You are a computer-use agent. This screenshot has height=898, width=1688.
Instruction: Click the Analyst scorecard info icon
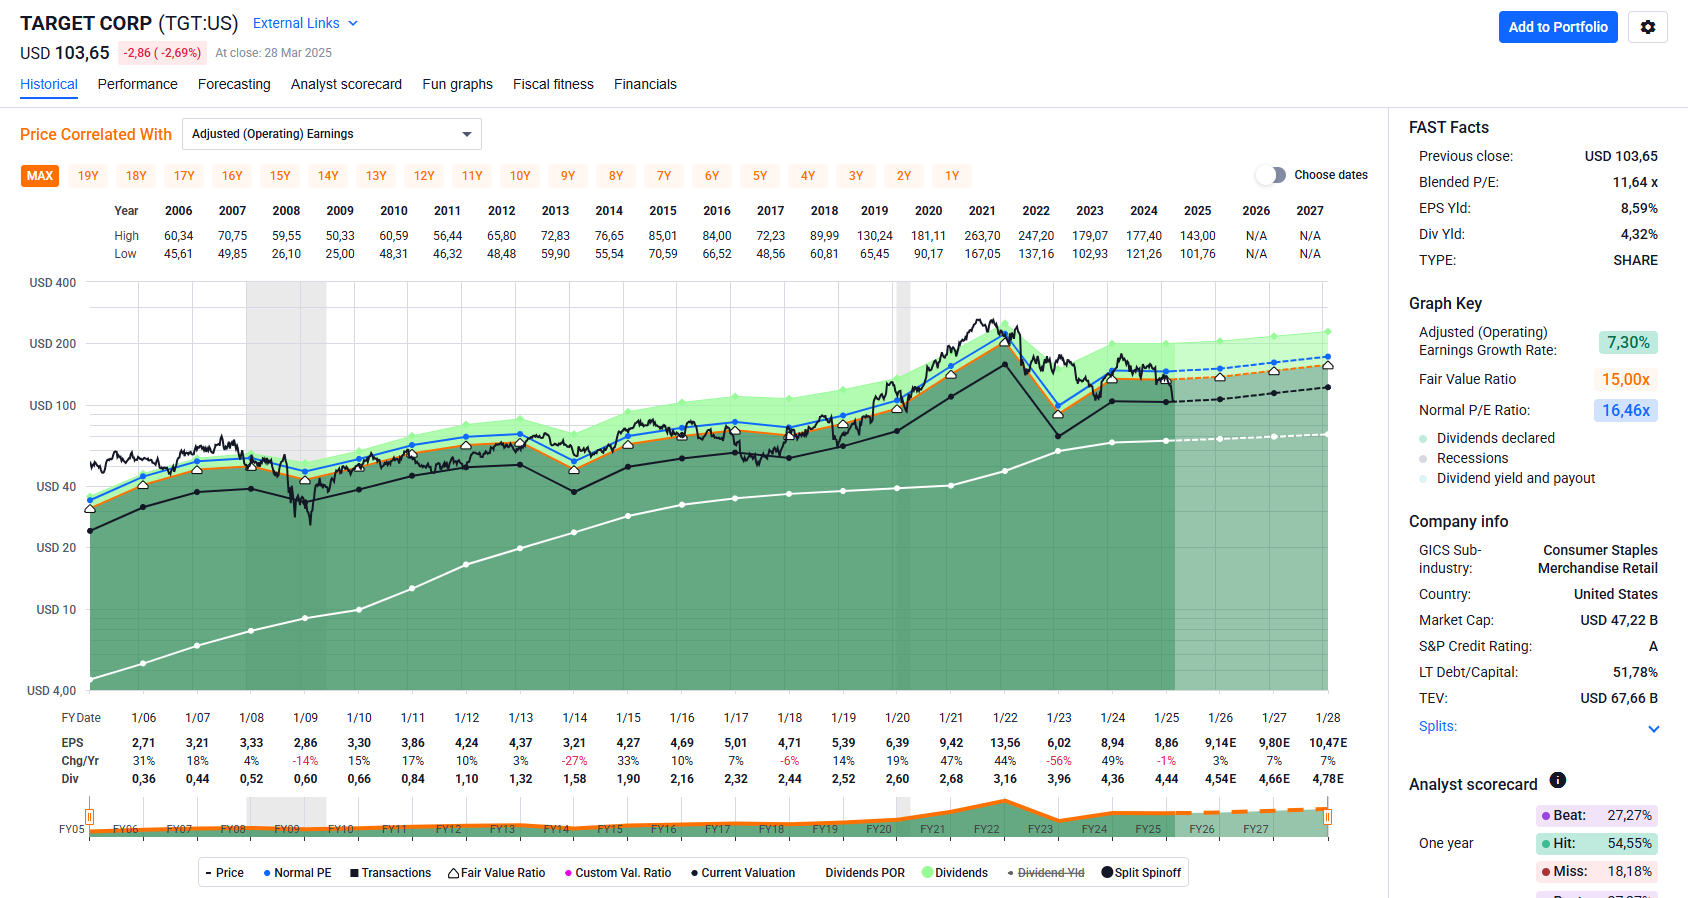coord(1557,781)
